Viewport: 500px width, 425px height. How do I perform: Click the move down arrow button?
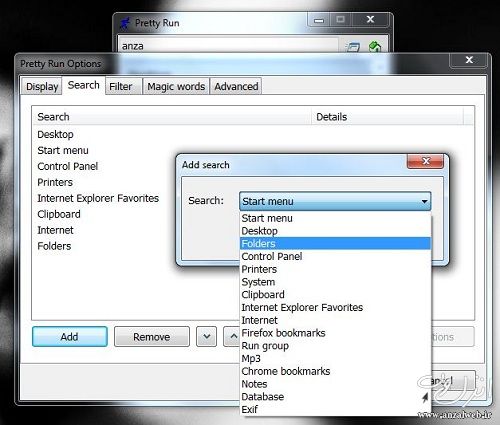[x=206, y=336]
